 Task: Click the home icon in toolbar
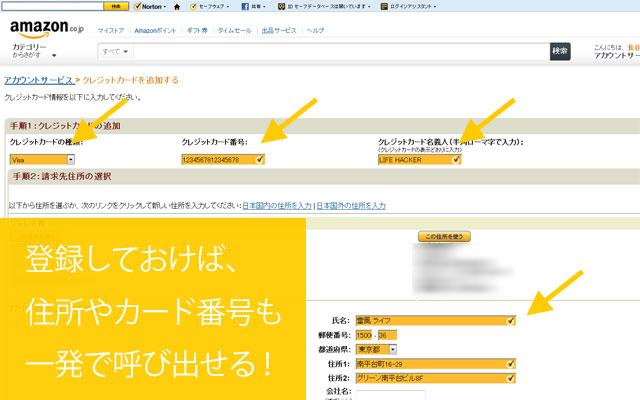177,6
